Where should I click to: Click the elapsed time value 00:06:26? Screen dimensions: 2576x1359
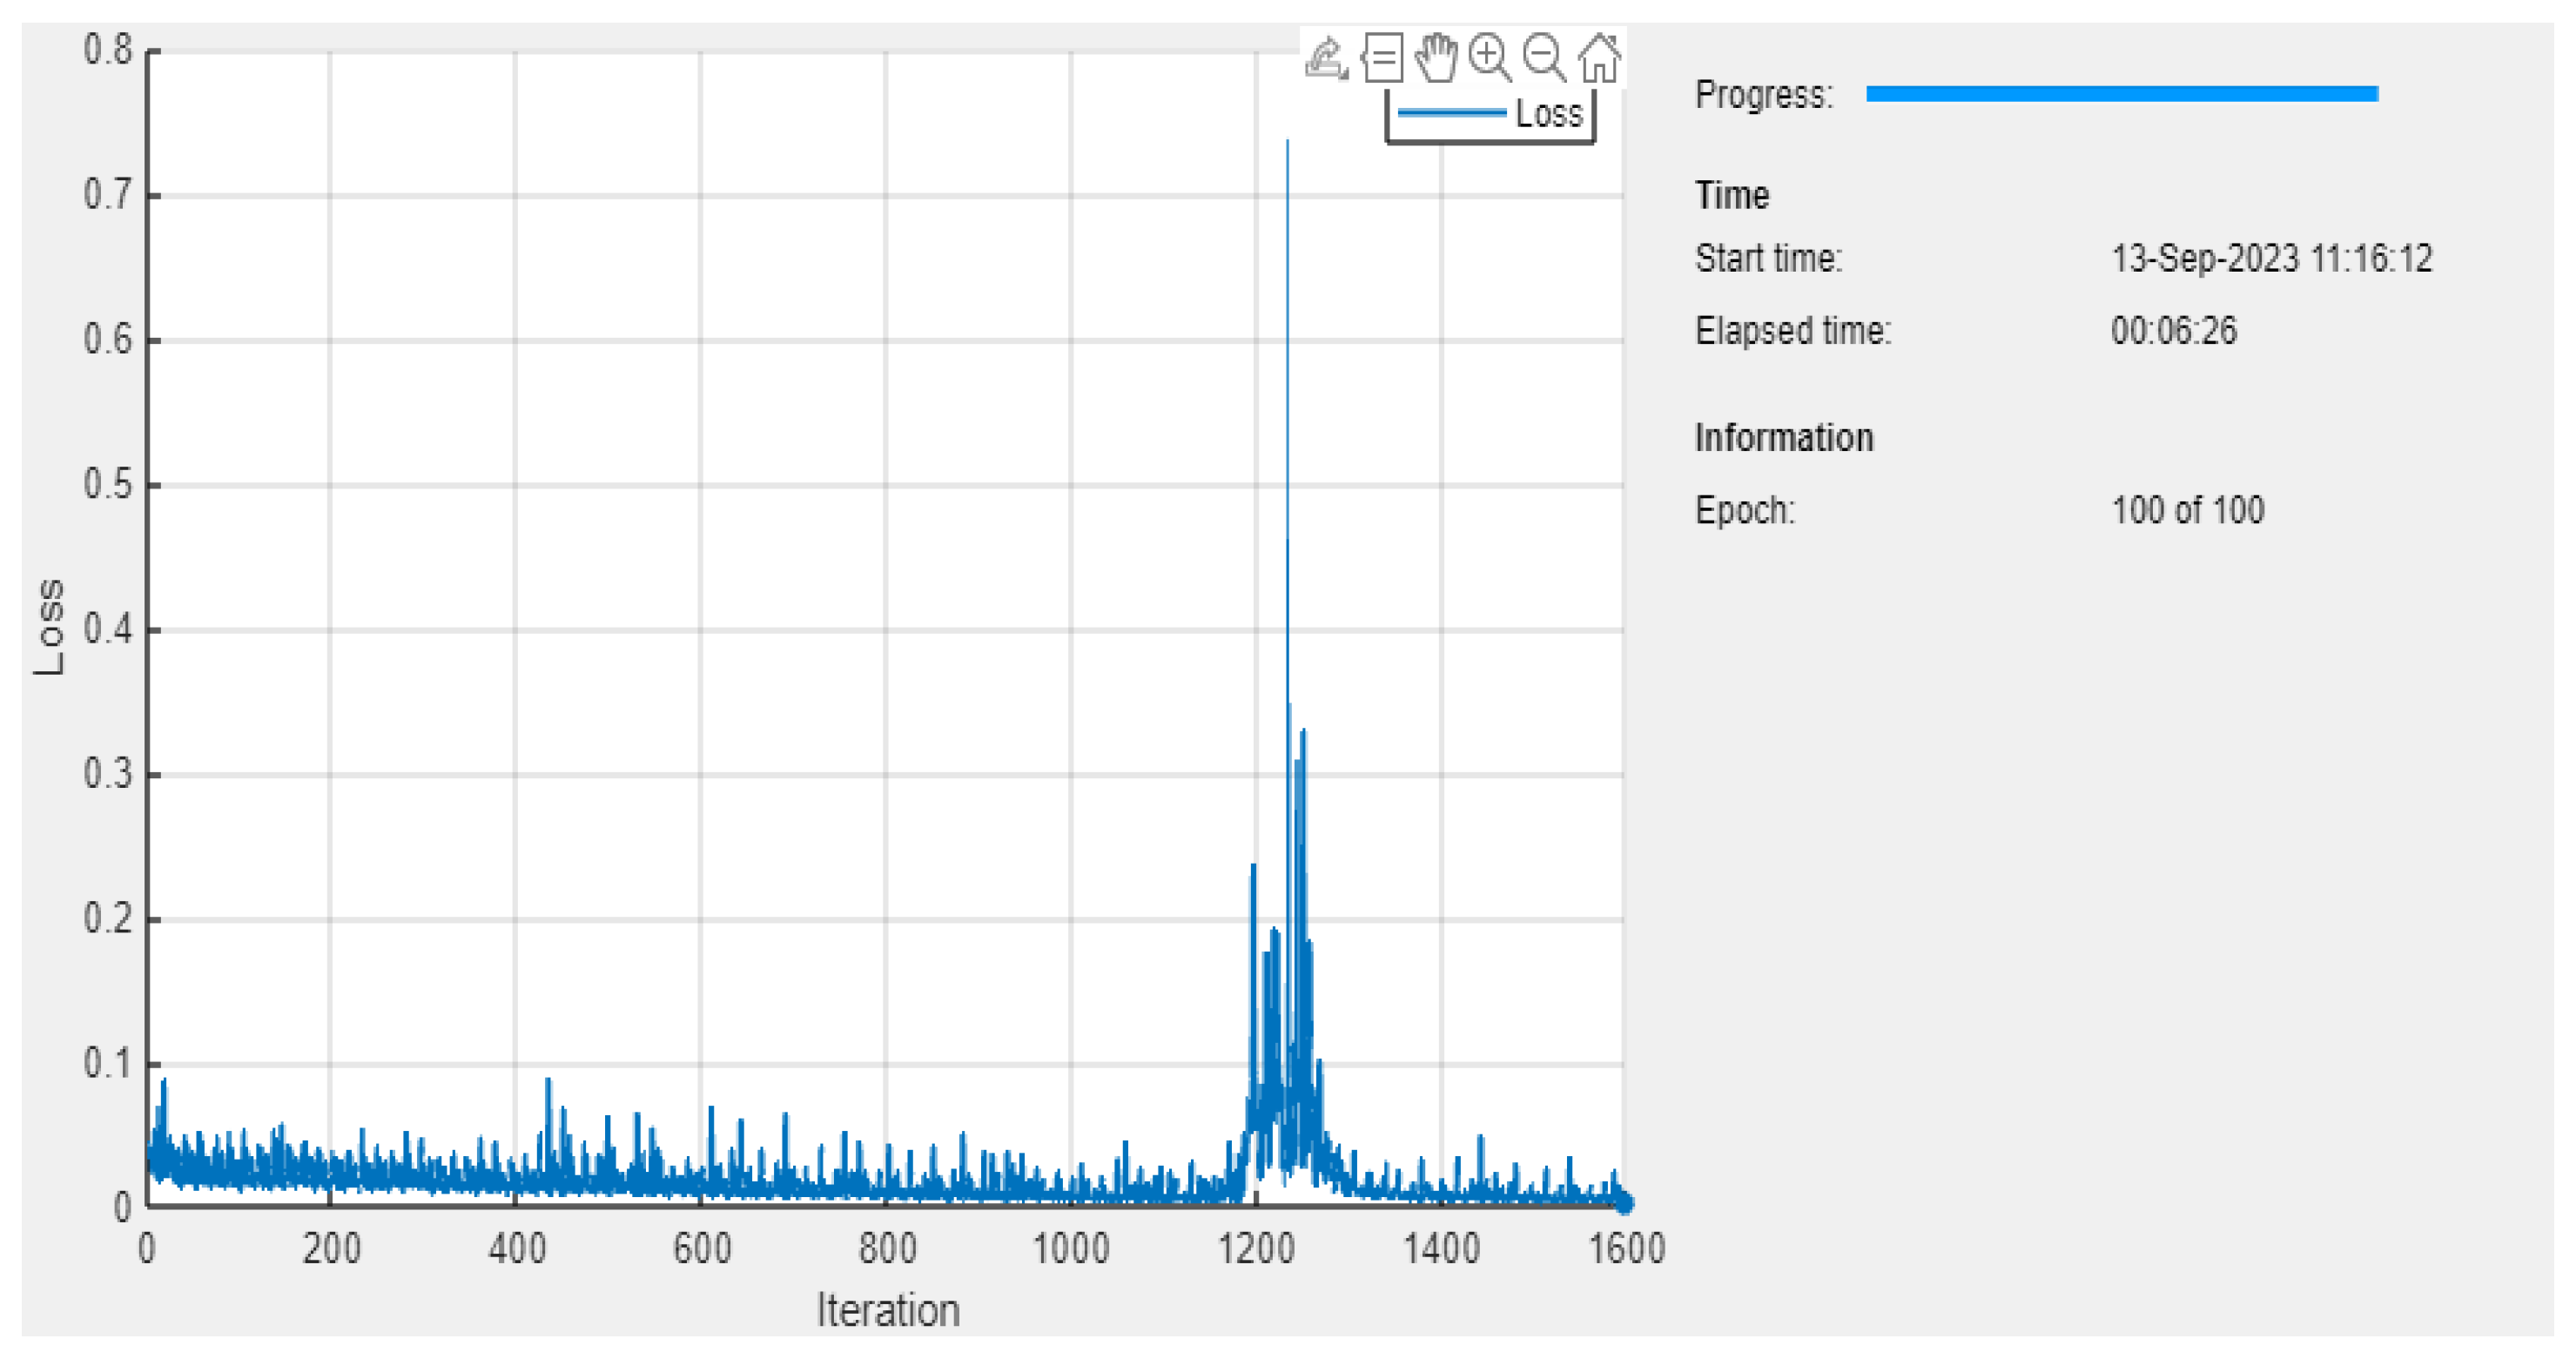click(2173, 330)
